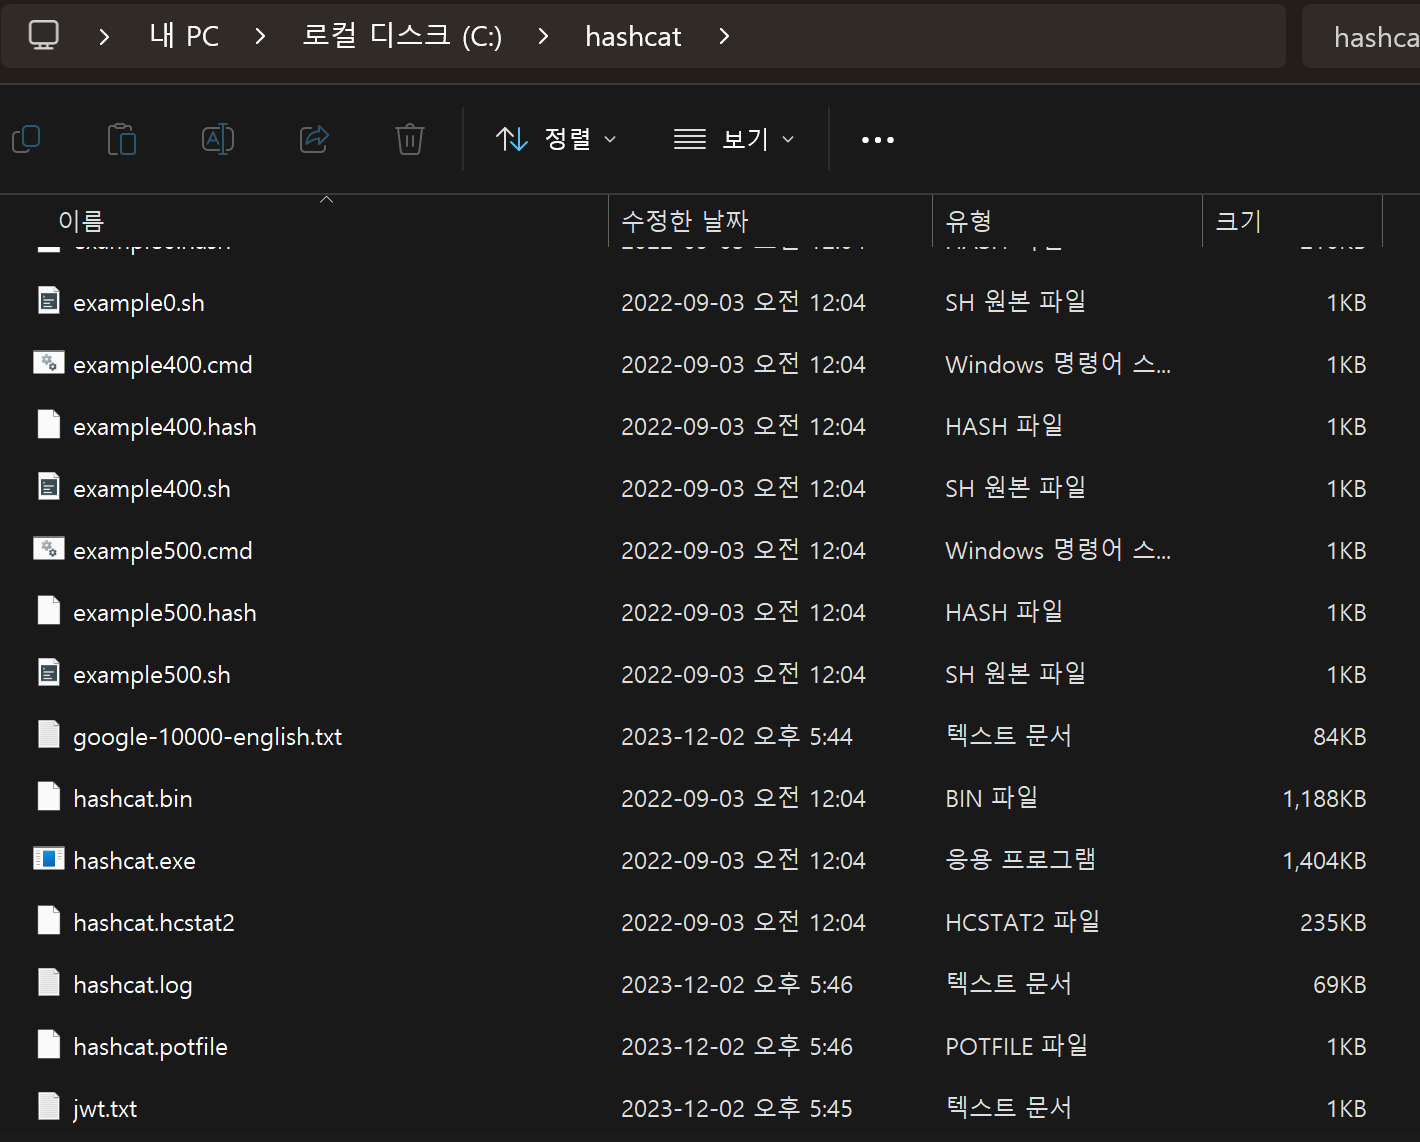
Task: Select the hashcat.log file icon
Action: (49, 982)
